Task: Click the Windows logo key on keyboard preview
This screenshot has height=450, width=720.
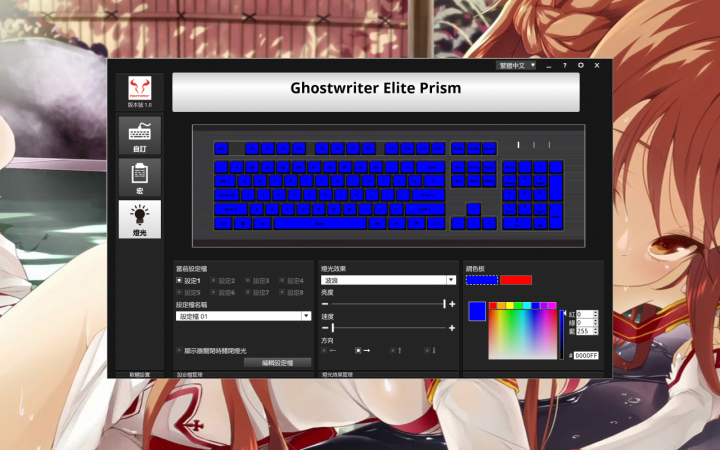Action: tap(243, 223)
